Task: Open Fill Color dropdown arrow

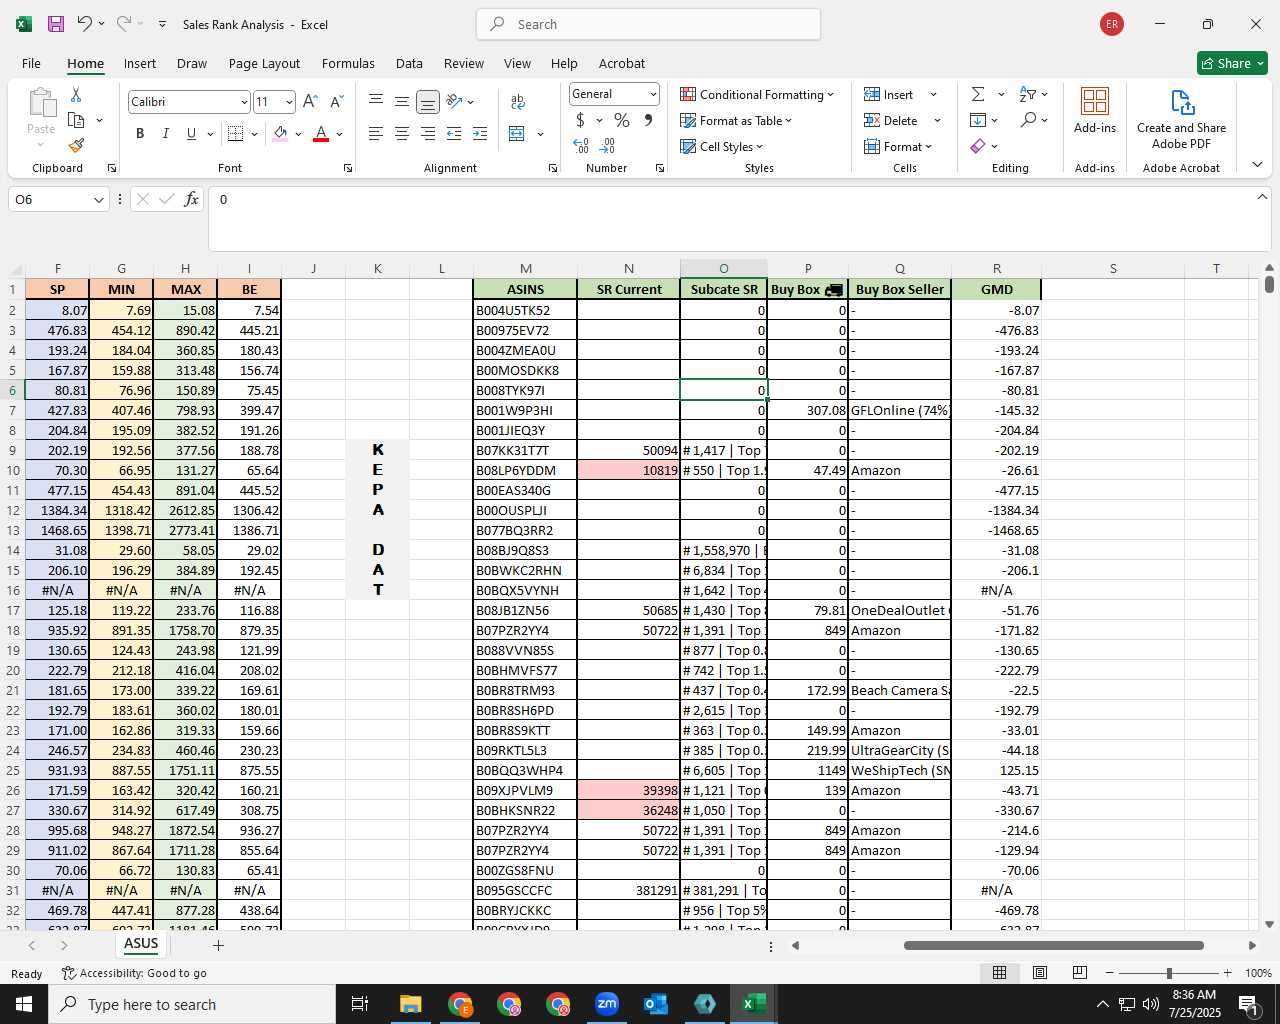Action: pos(298,133)
